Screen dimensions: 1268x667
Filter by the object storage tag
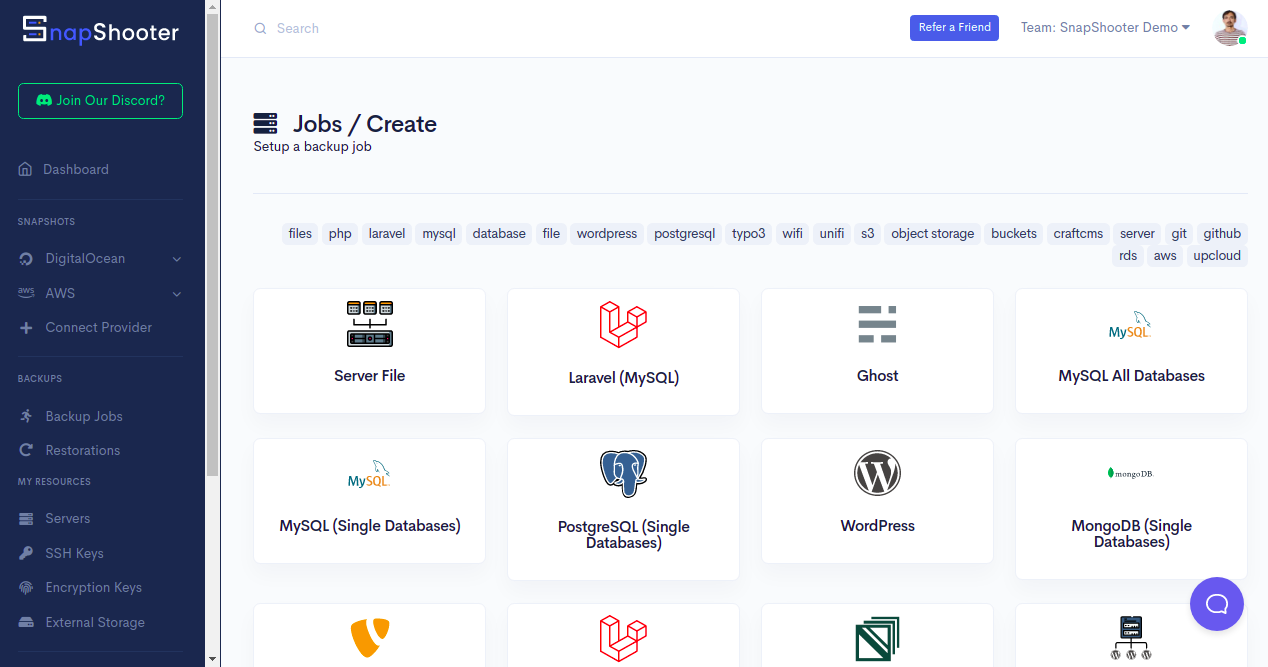[932, 234]
